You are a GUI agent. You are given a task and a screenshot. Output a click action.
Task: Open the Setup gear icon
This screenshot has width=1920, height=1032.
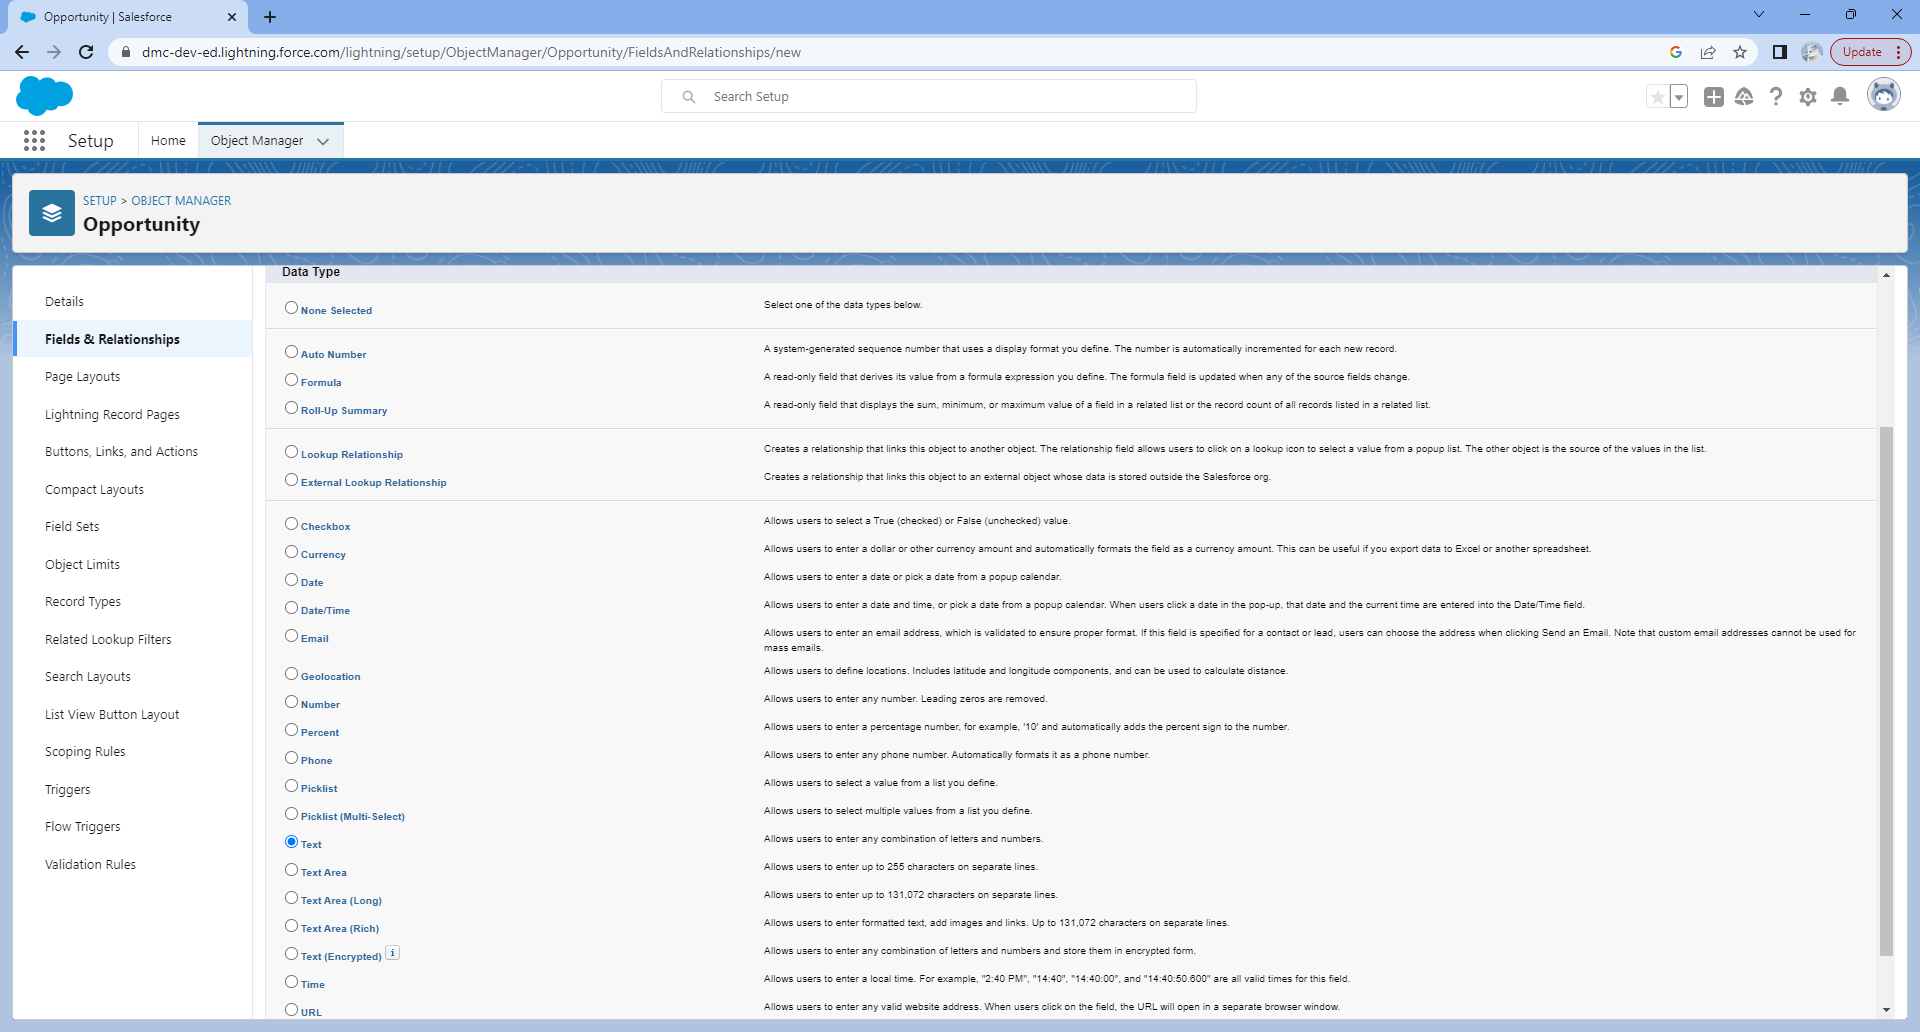[x=1807, y=97]
